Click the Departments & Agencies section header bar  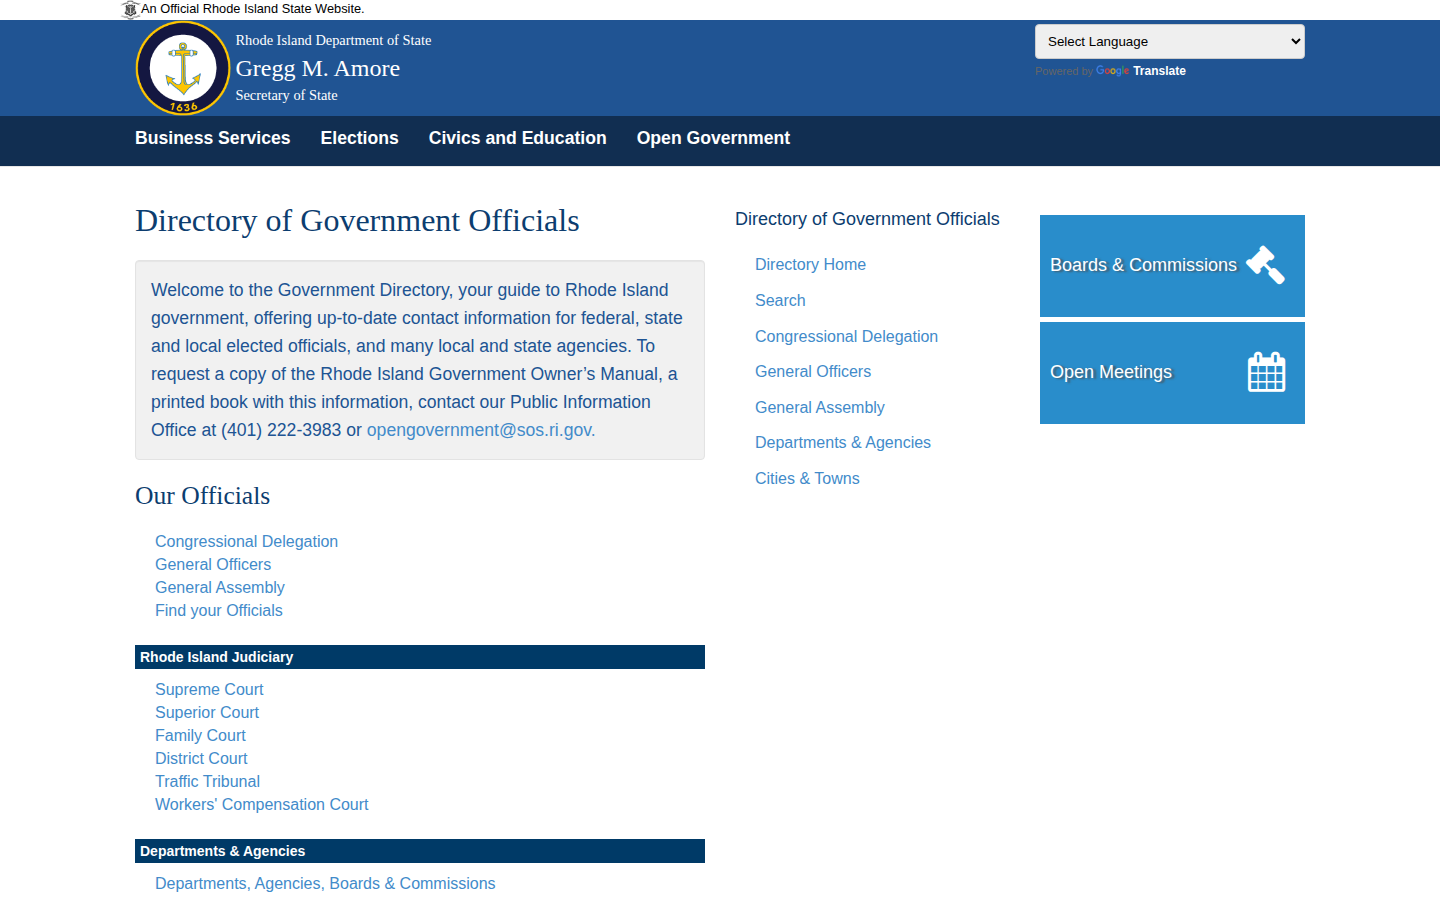pos(420,851)
